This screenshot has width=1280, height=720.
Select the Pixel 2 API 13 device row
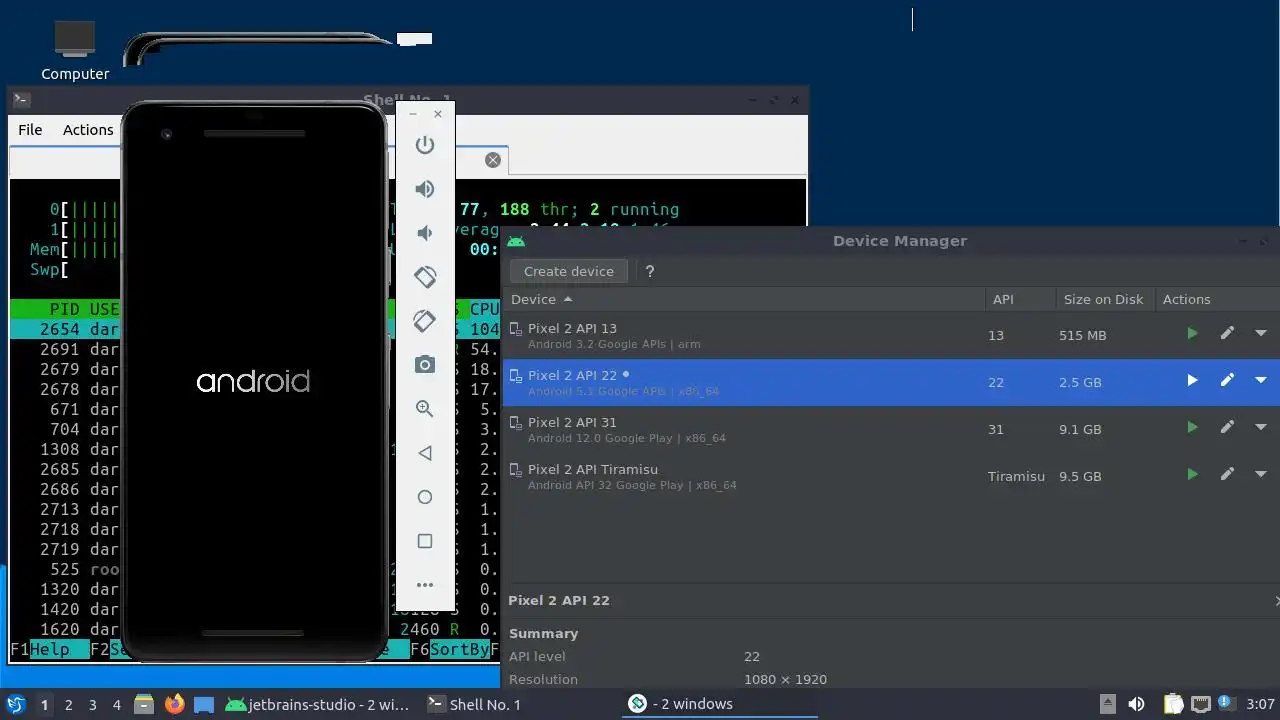[891, 335]
